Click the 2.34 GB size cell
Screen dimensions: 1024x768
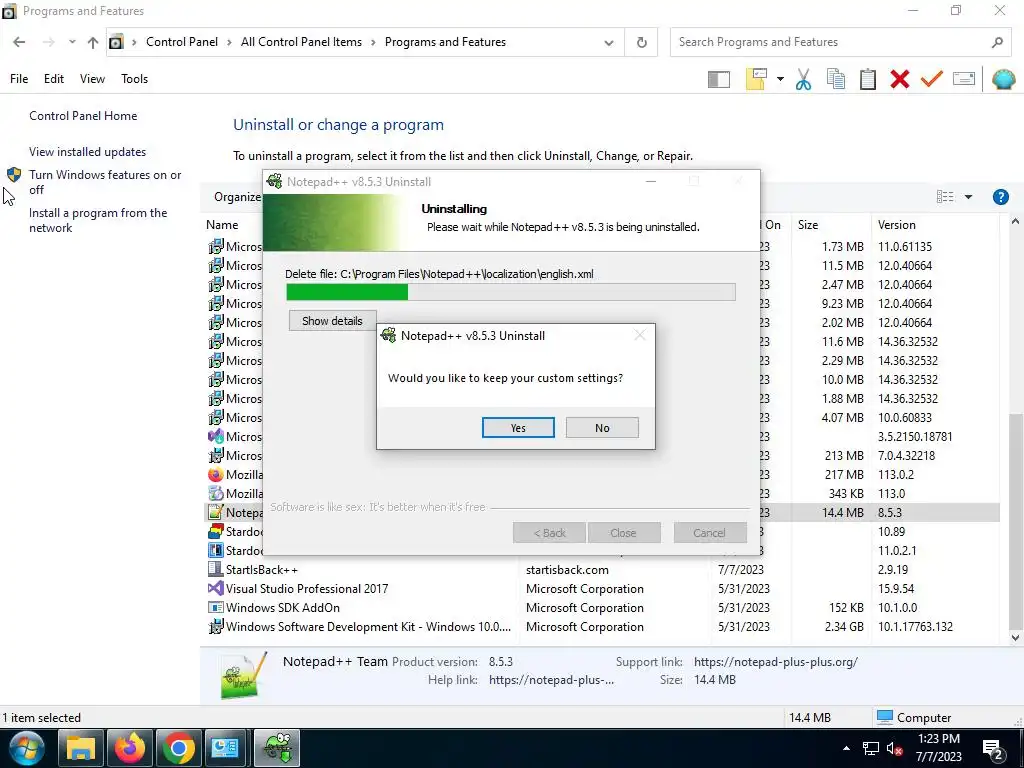(844, 626)
